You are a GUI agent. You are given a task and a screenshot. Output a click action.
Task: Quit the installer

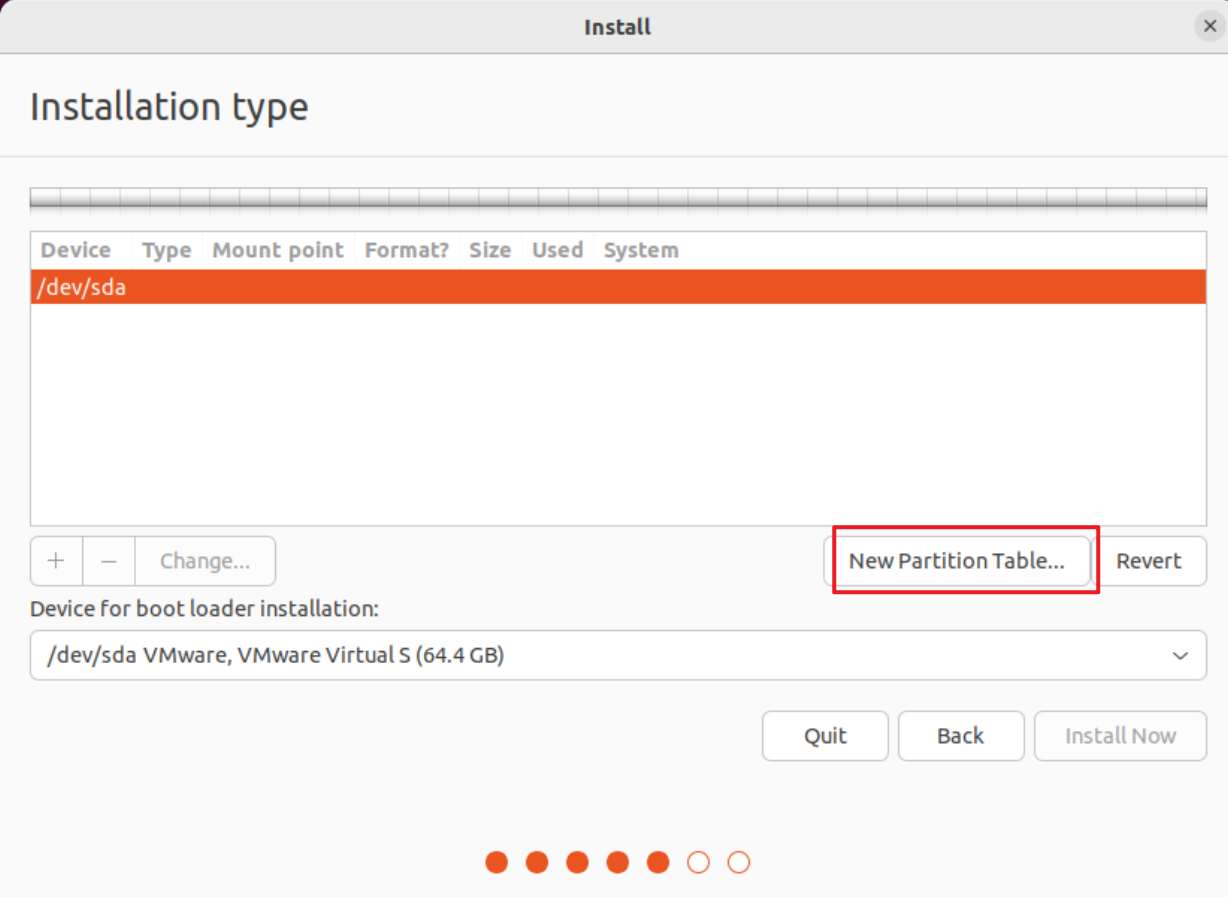825,736
